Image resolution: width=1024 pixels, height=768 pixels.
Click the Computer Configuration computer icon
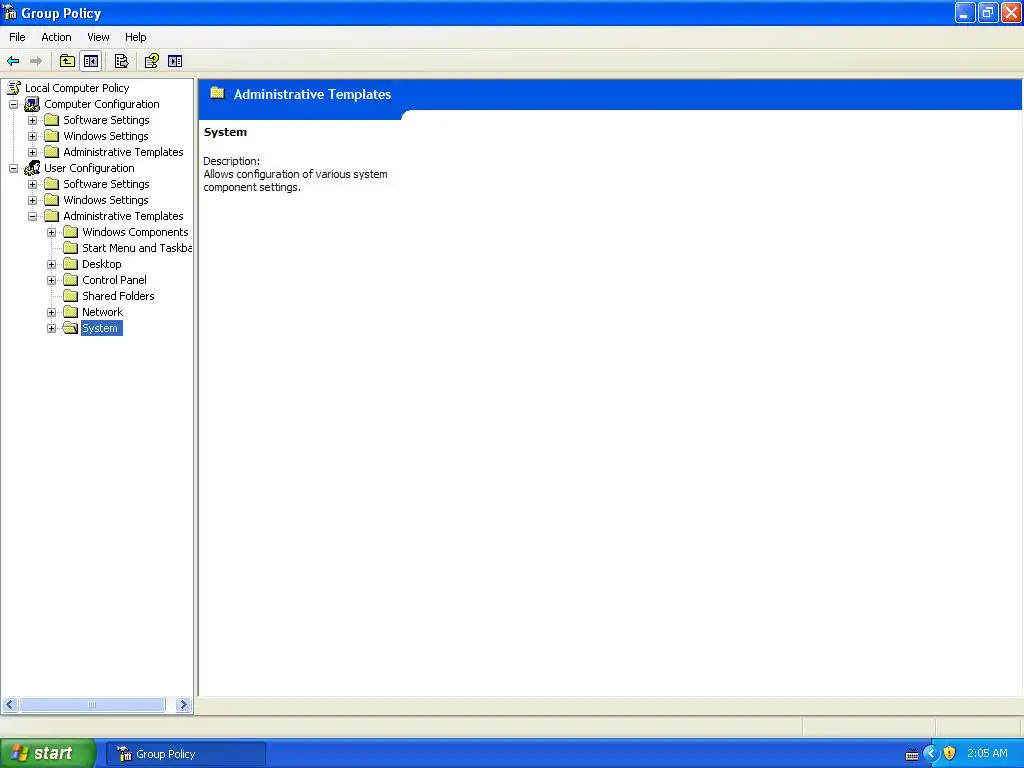[x=32, y=104]
